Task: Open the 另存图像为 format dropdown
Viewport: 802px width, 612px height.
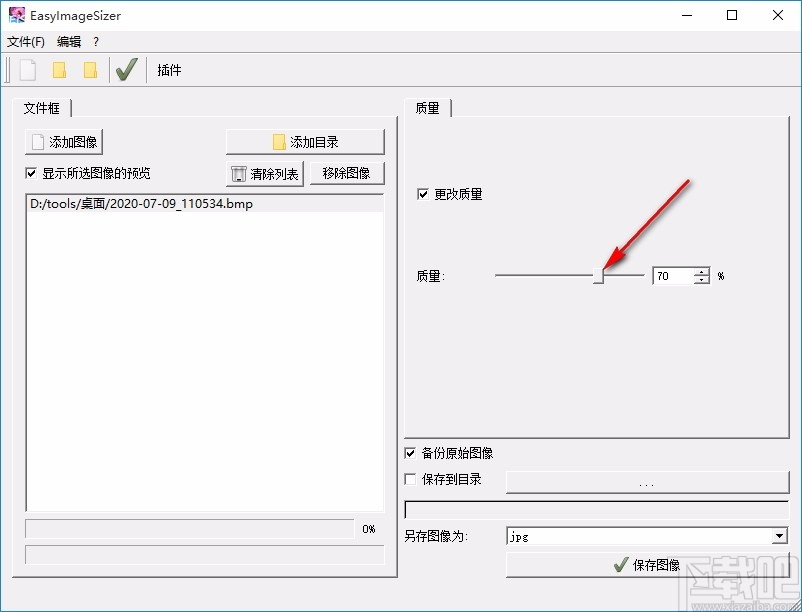Action: 778,536
